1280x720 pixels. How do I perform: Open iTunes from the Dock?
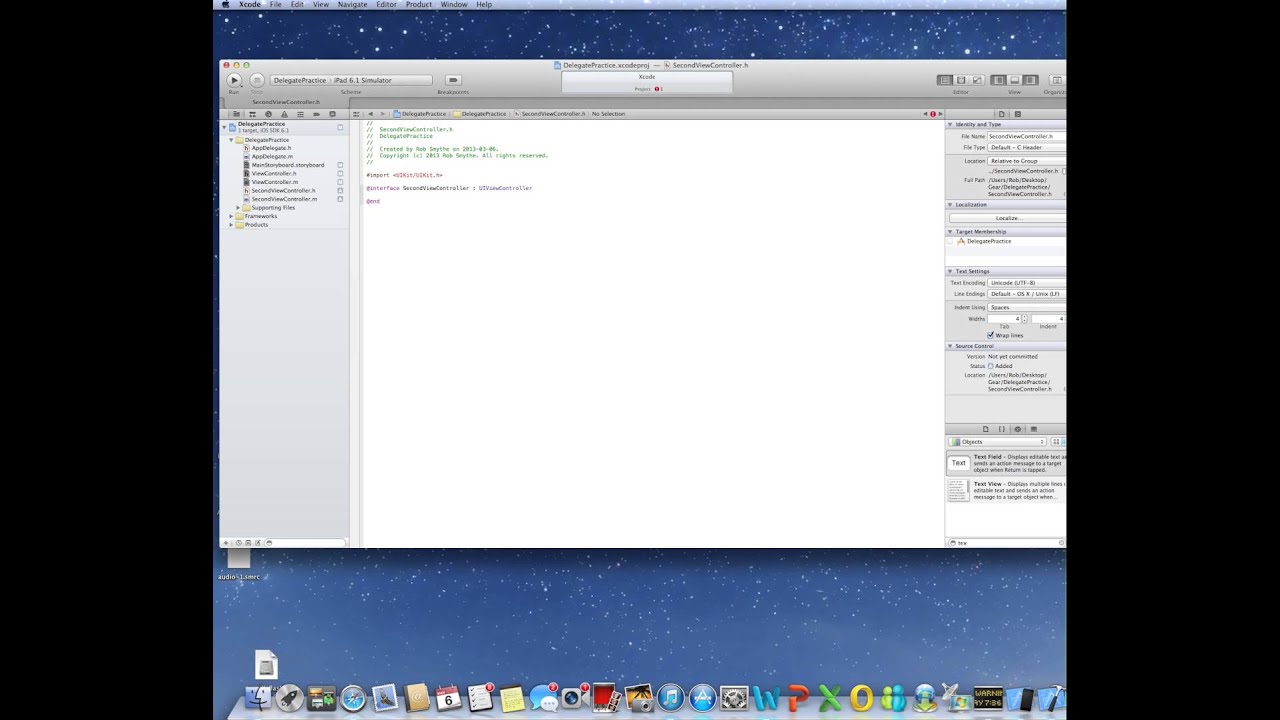click(671, 698)
